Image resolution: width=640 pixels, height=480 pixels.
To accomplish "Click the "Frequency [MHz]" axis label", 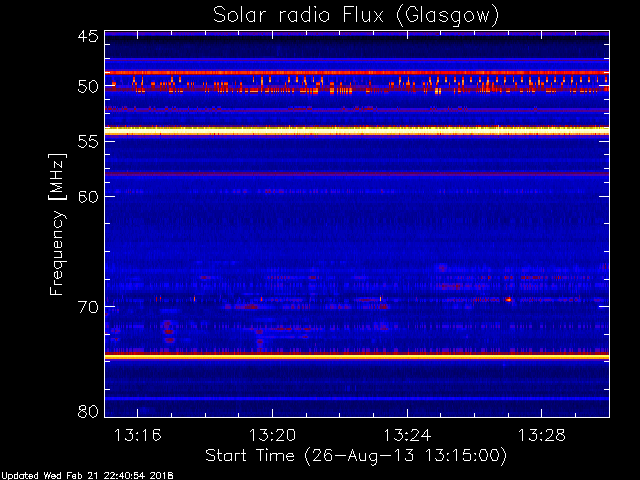I will click(x=57, y=224).
